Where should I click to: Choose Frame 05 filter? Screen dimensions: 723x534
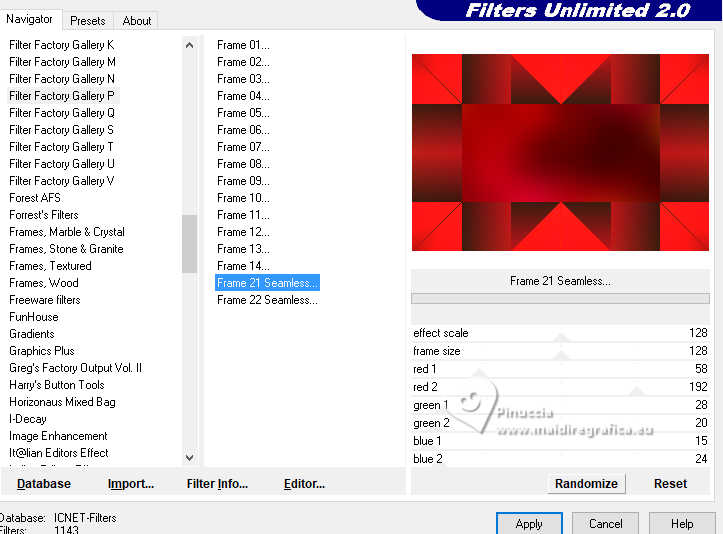click(243, 113)
